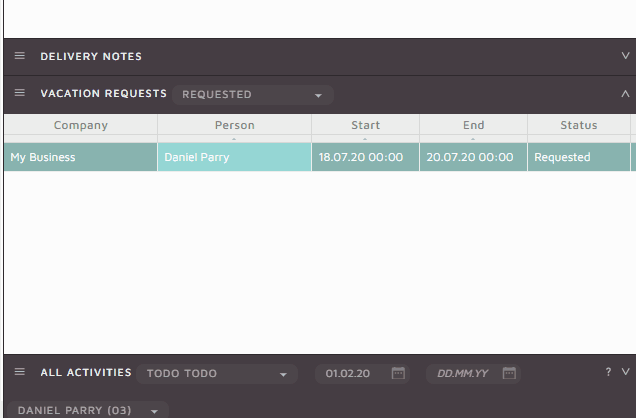This screenshot has width=636, height=418.
Task: Sort by the End column header
Action: (473, 125)
